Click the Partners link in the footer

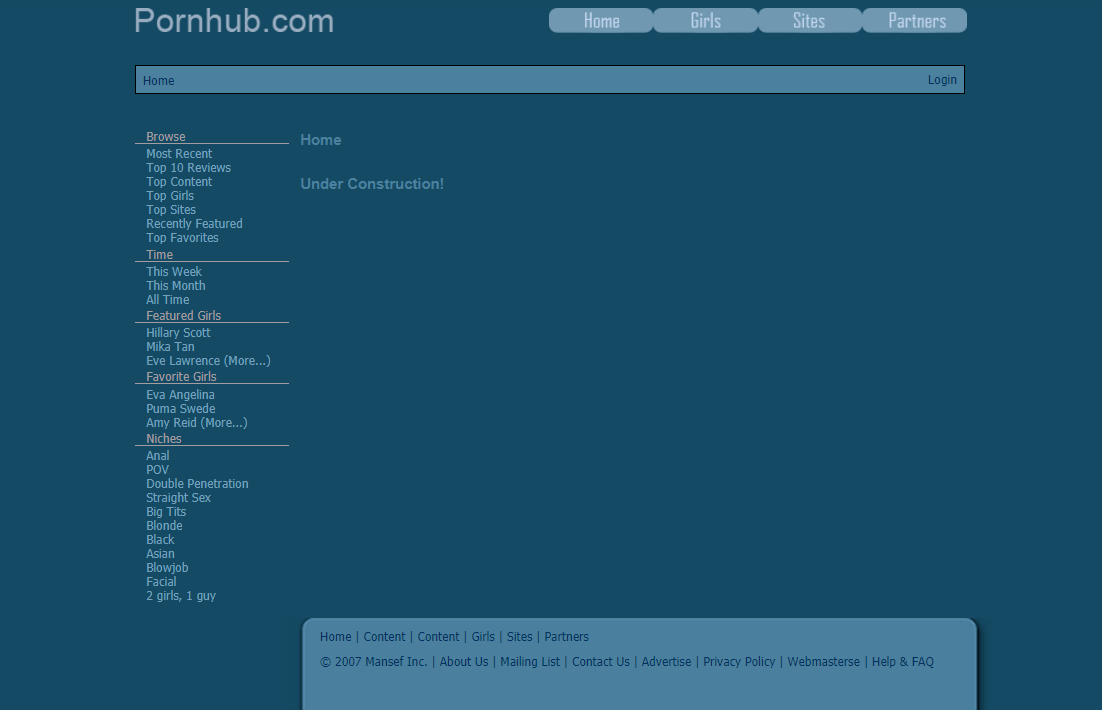tap(566, 637)
